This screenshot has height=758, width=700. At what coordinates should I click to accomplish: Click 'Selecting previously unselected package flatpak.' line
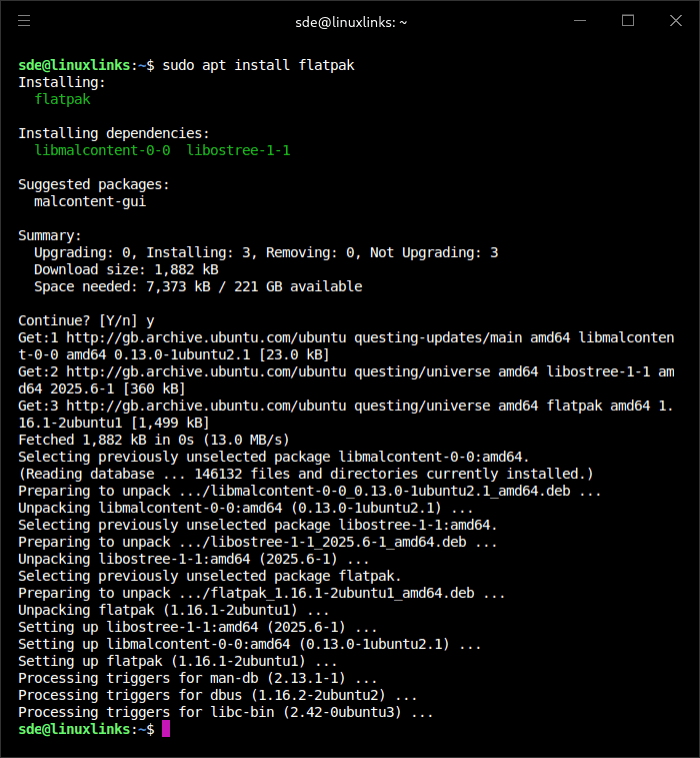point(210,576)
